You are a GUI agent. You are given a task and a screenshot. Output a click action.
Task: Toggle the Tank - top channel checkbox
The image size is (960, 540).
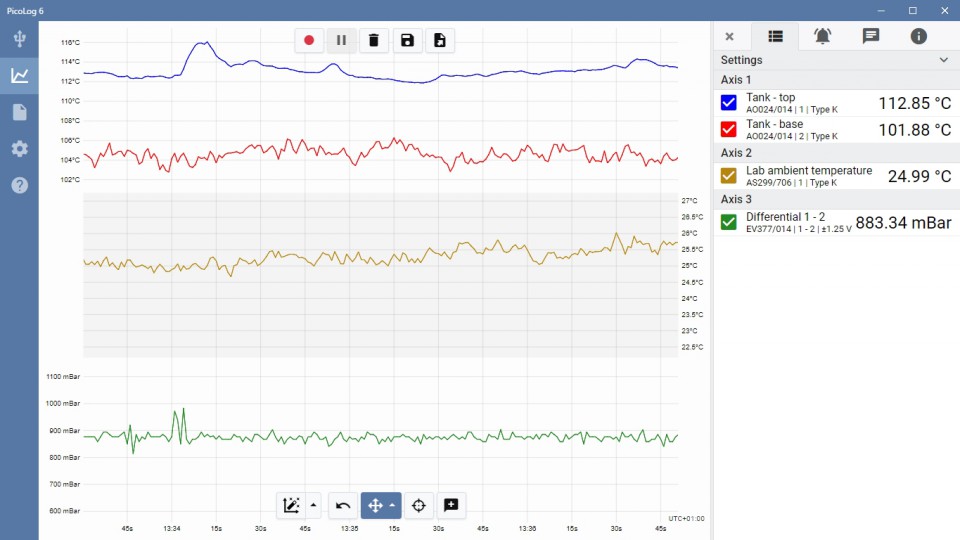coord(729,103)
